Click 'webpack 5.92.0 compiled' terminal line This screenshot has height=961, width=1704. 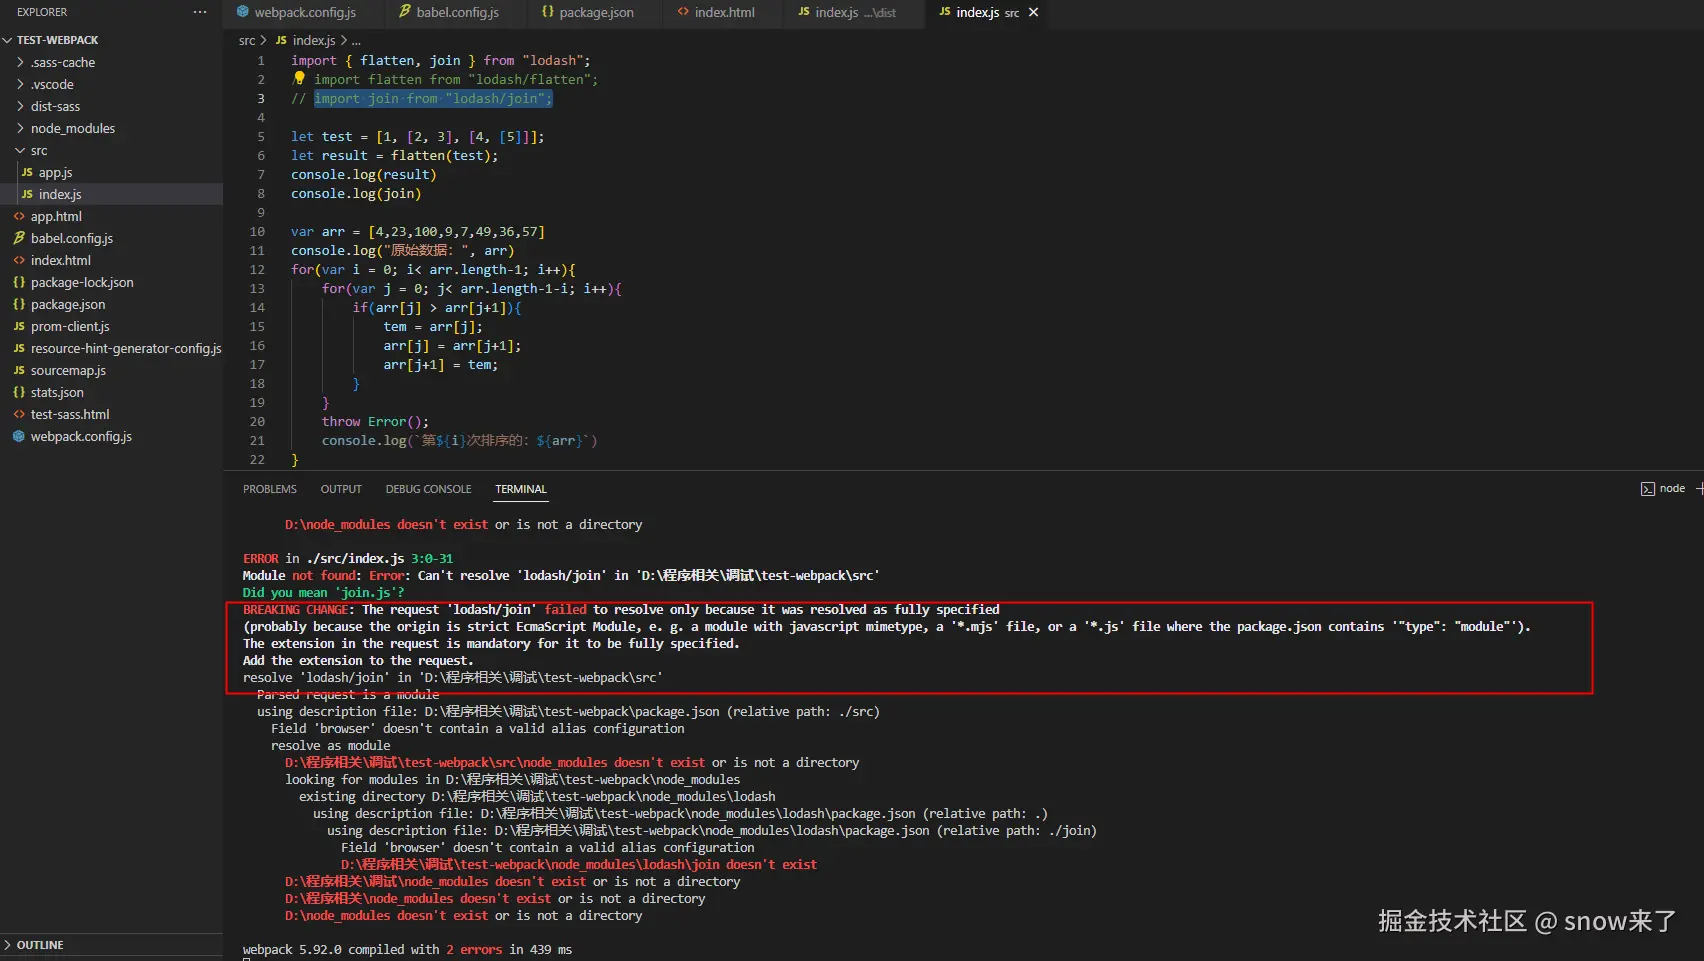pos(407,949)
